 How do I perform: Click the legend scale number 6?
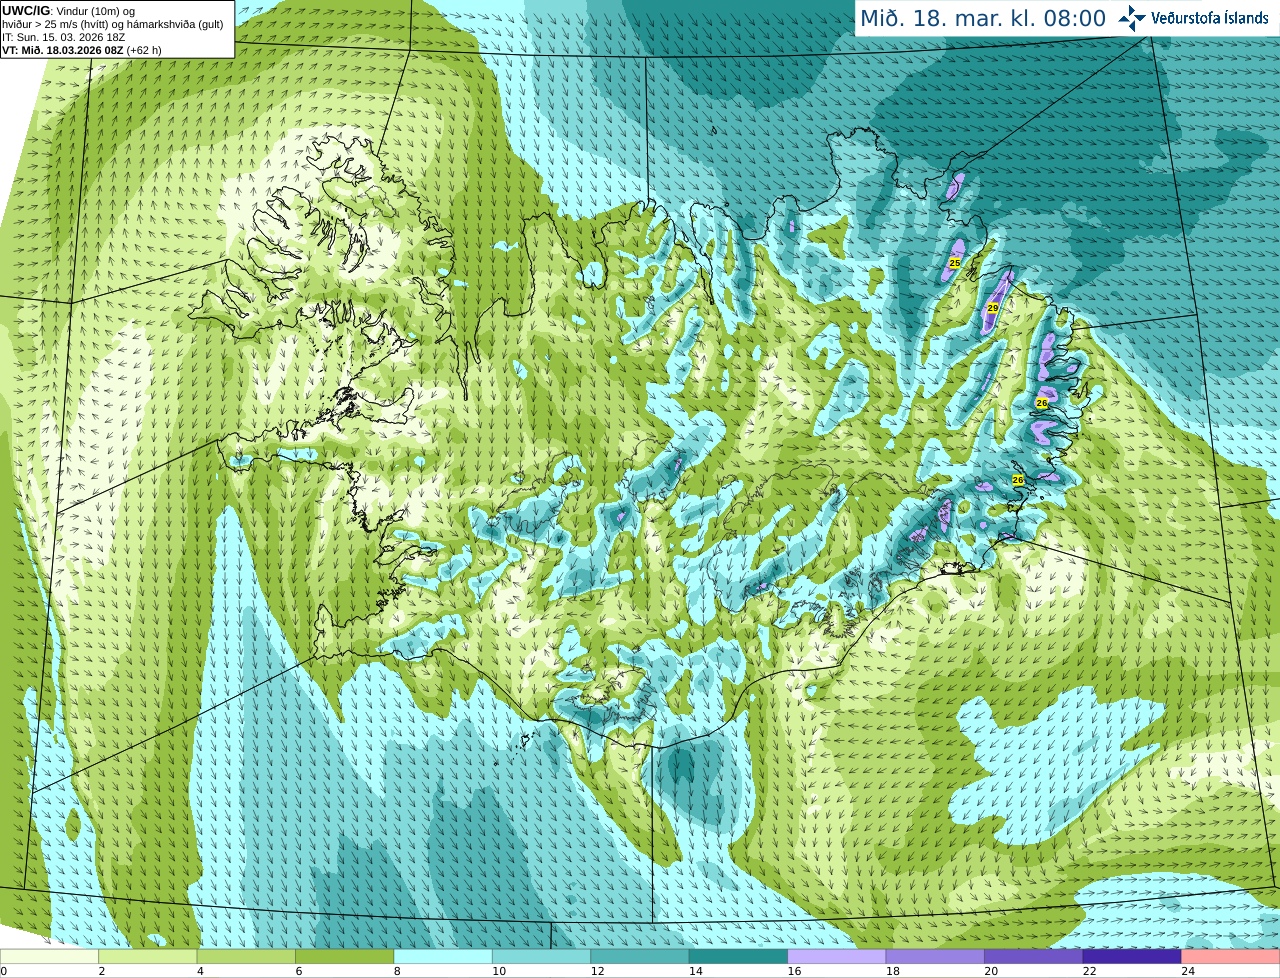point(298,971)
